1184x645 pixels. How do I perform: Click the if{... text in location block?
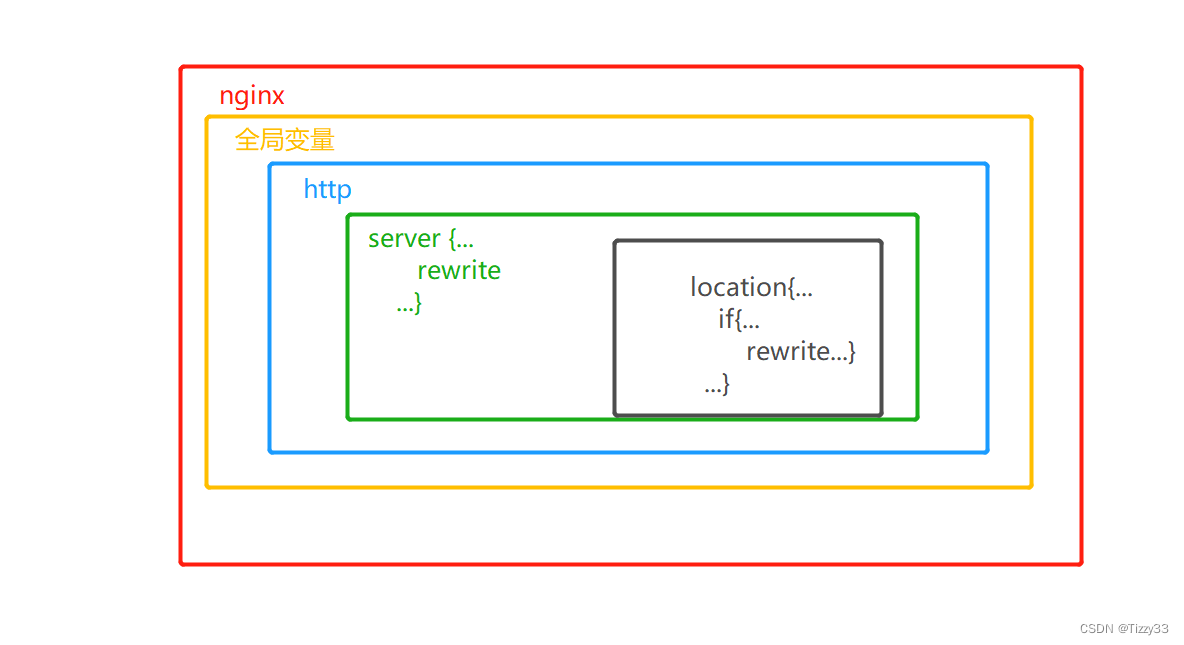tap(737, 319)
